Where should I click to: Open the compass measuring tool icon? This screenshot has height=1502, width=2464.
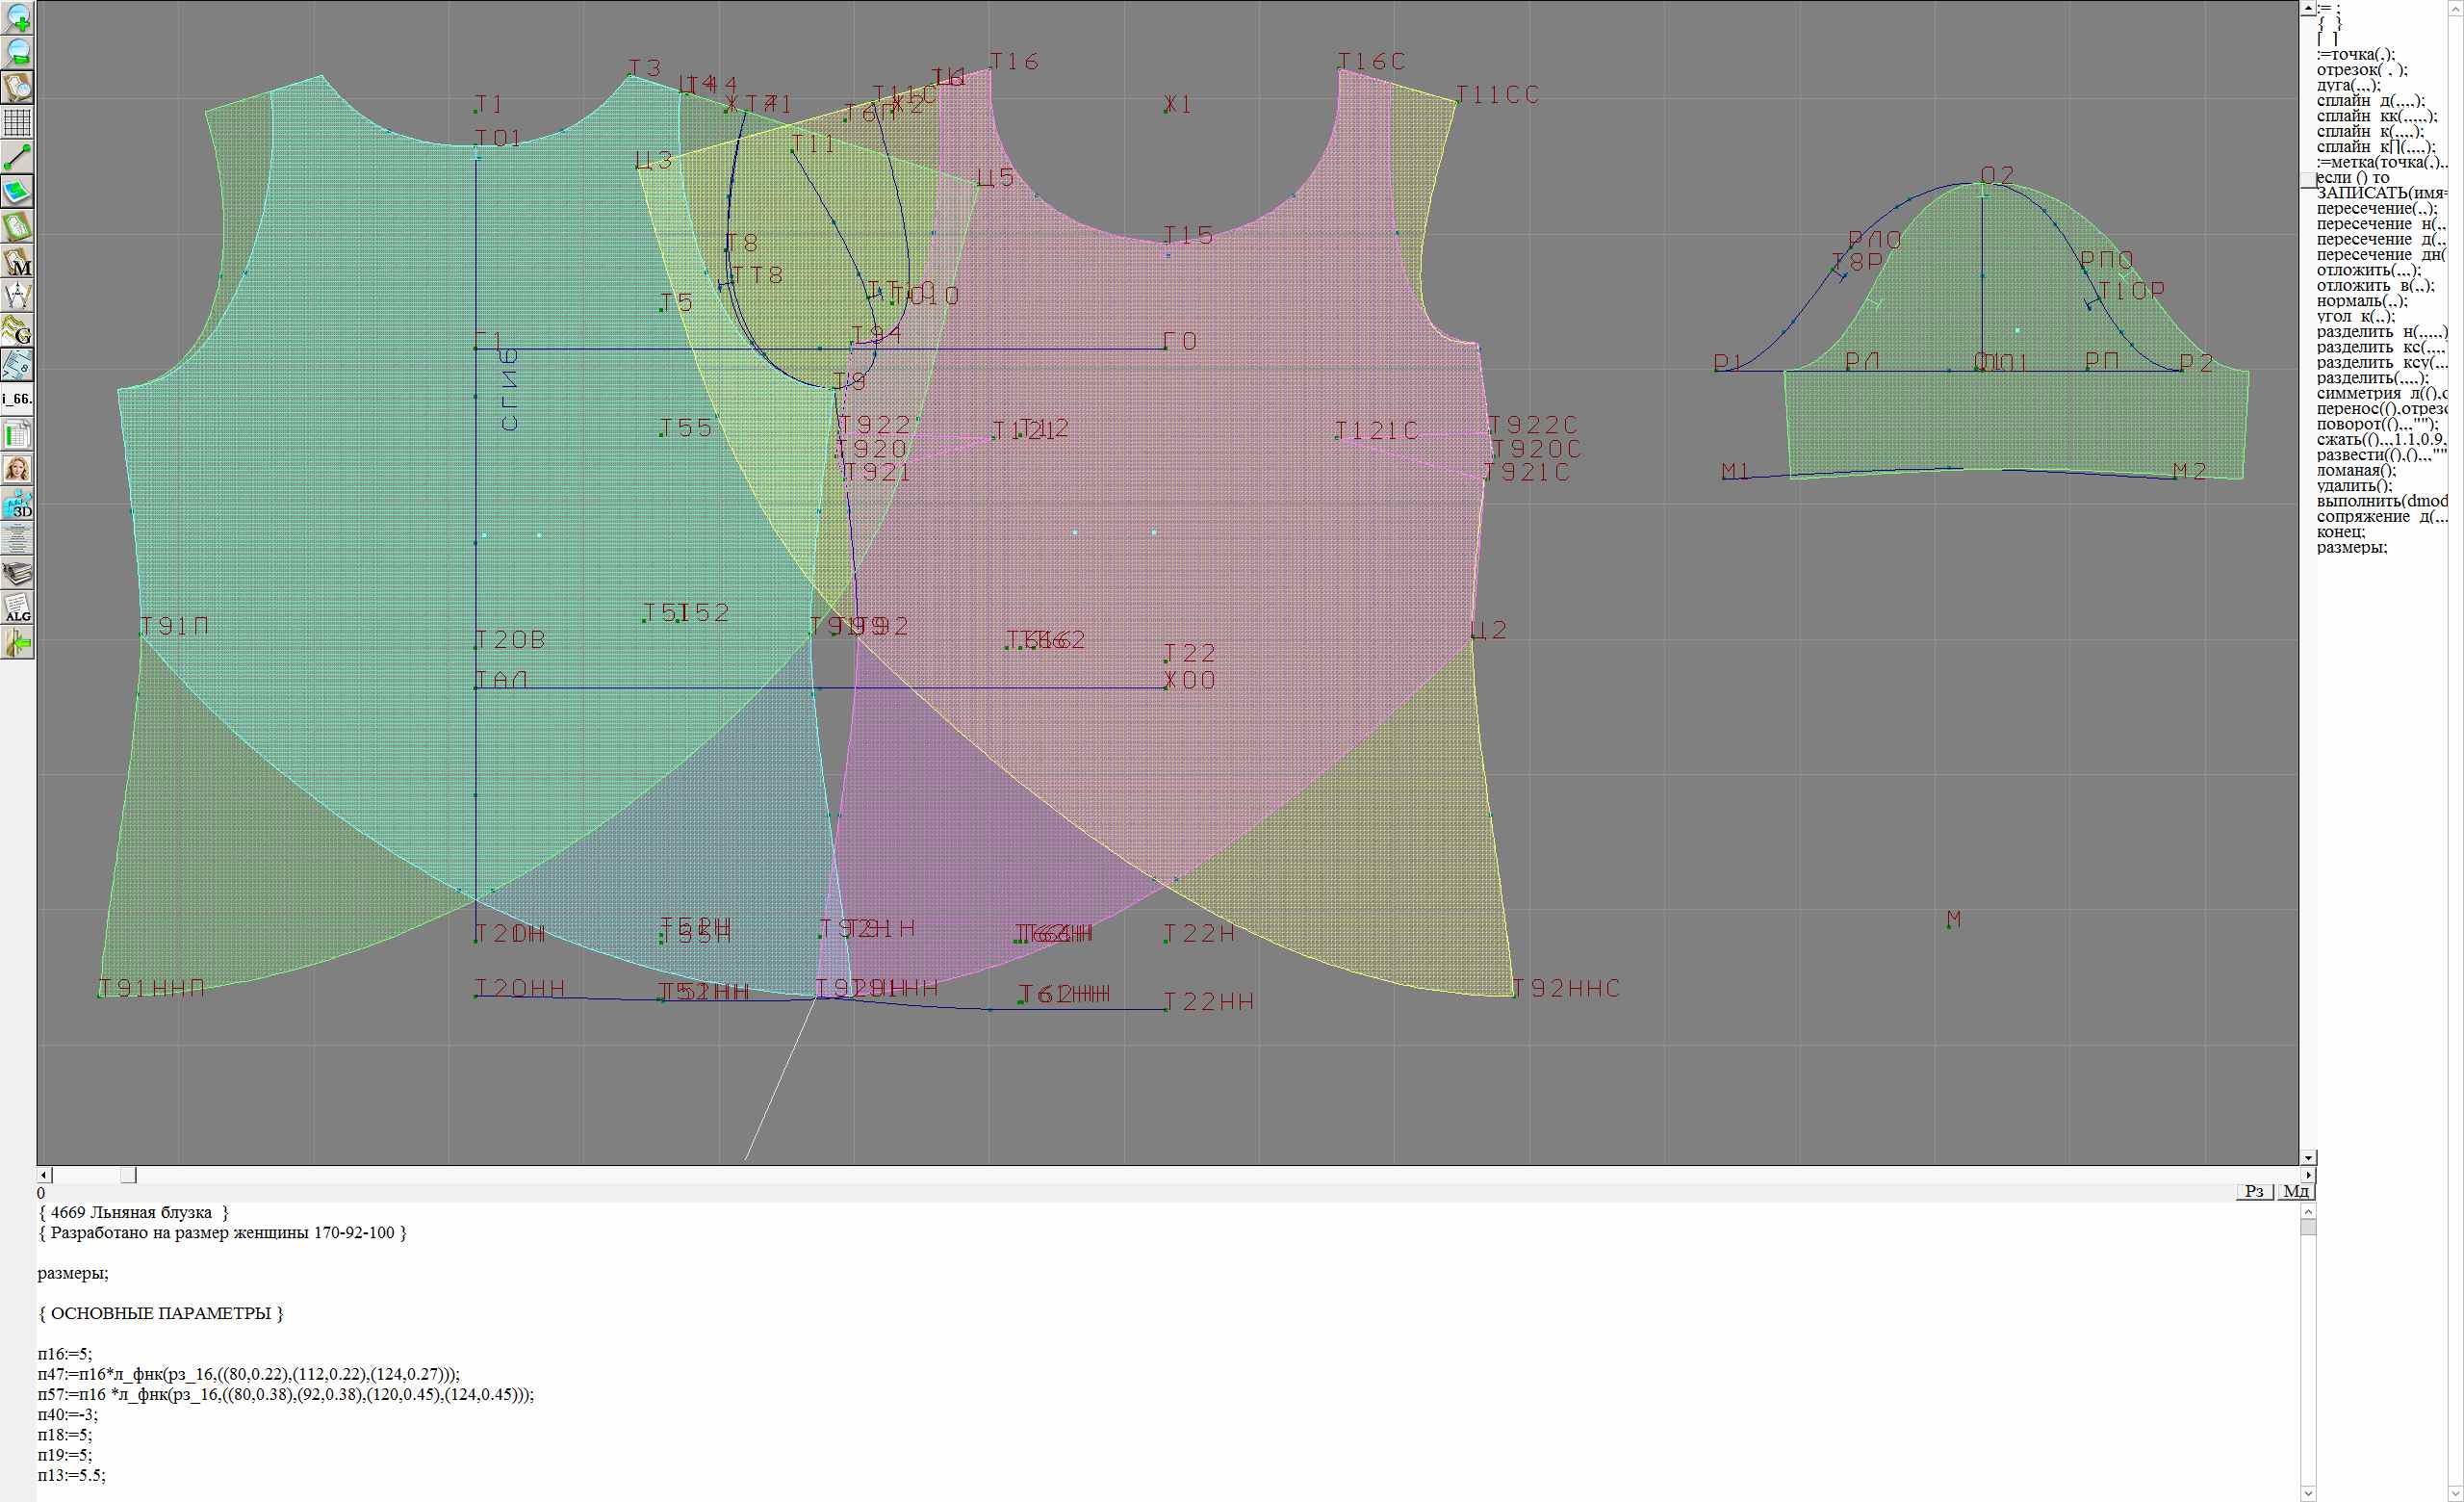tap(18, 296)
